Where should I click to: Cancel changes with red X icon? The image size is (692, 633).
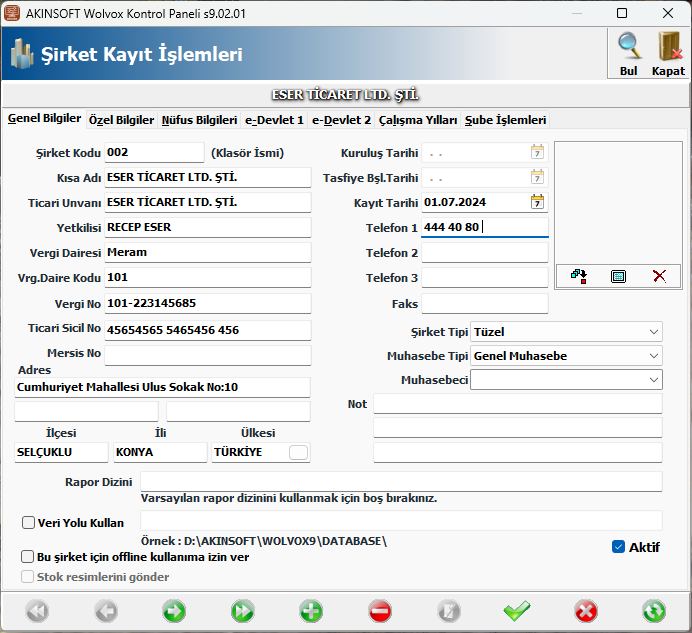click(x=586, y=611)
